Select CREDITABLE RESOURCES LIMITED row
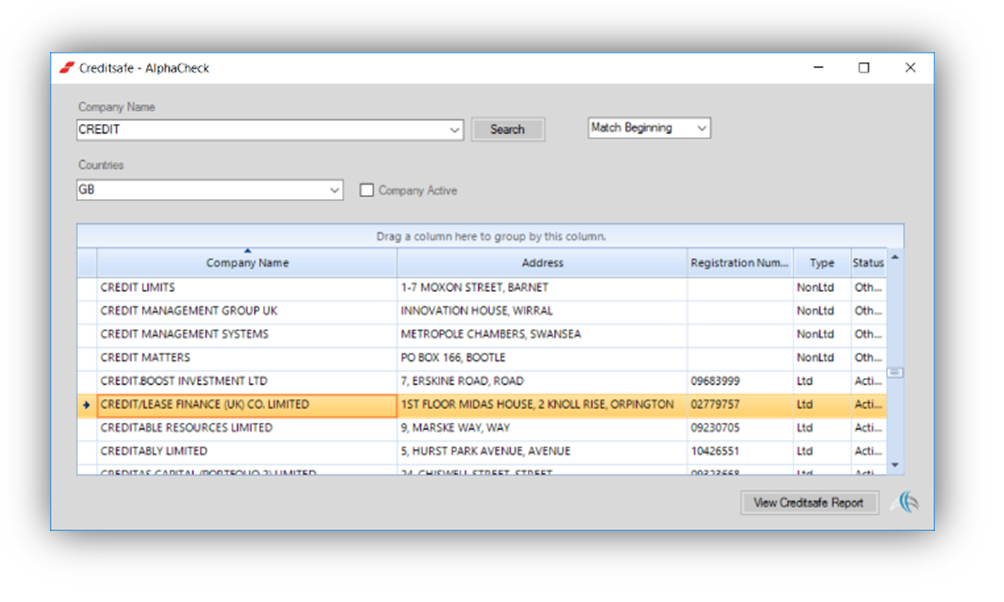This screenshot has height=602, width=1004. point(482,428)
